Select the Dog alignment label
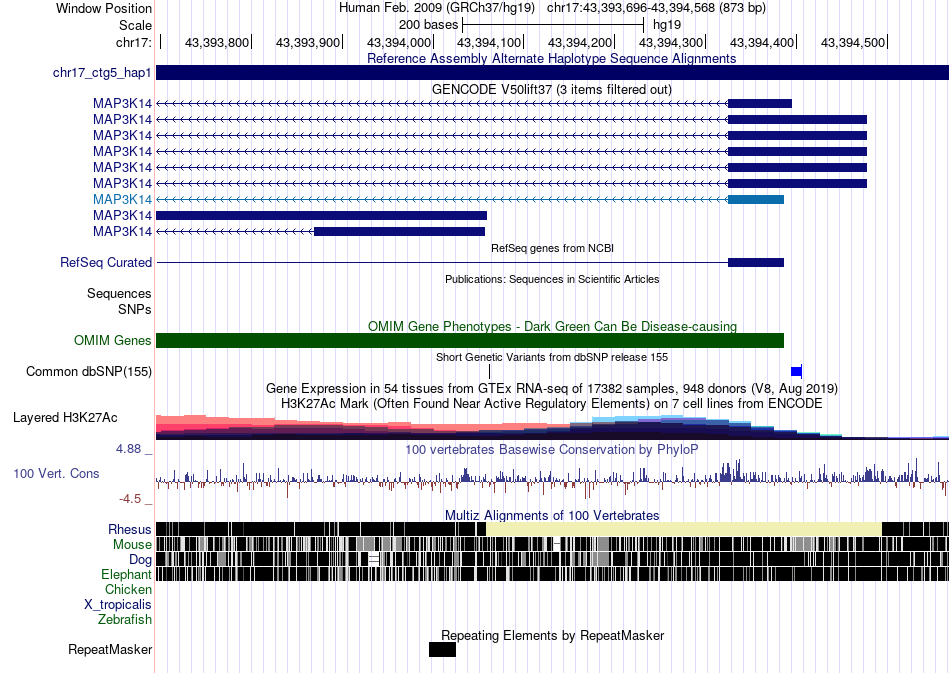950x673 pixels. [x=140, y=559]
